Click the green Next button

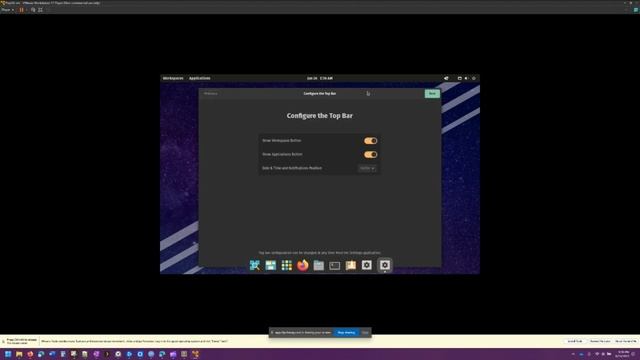tap(432, 93)
